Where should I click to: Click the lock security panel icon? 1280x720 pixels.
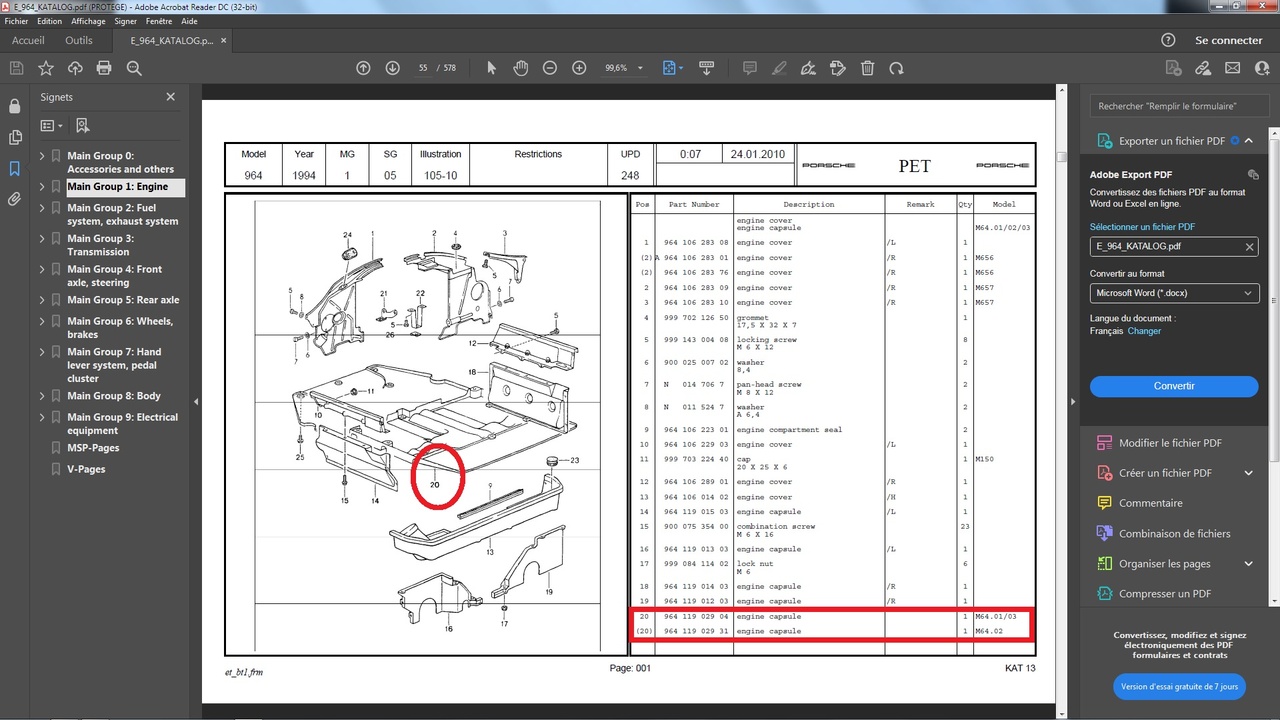pyautogui.click(x=14, y=106)
